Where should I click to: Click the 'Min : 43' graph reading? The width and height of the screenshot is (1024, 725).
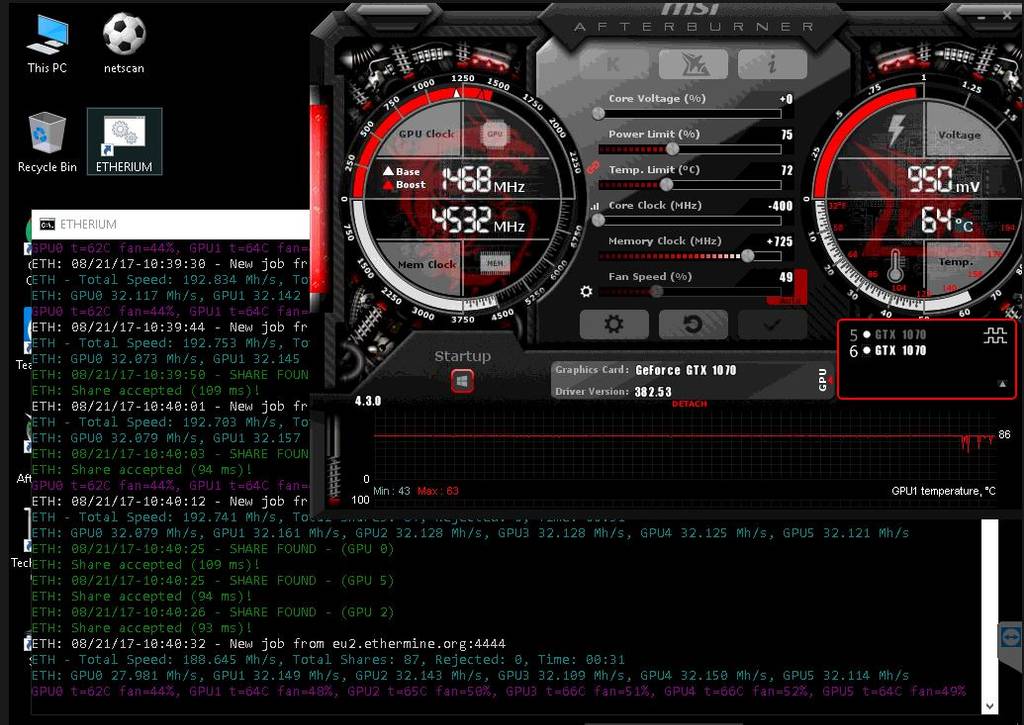pyautogui.click(x=392, y=491)
